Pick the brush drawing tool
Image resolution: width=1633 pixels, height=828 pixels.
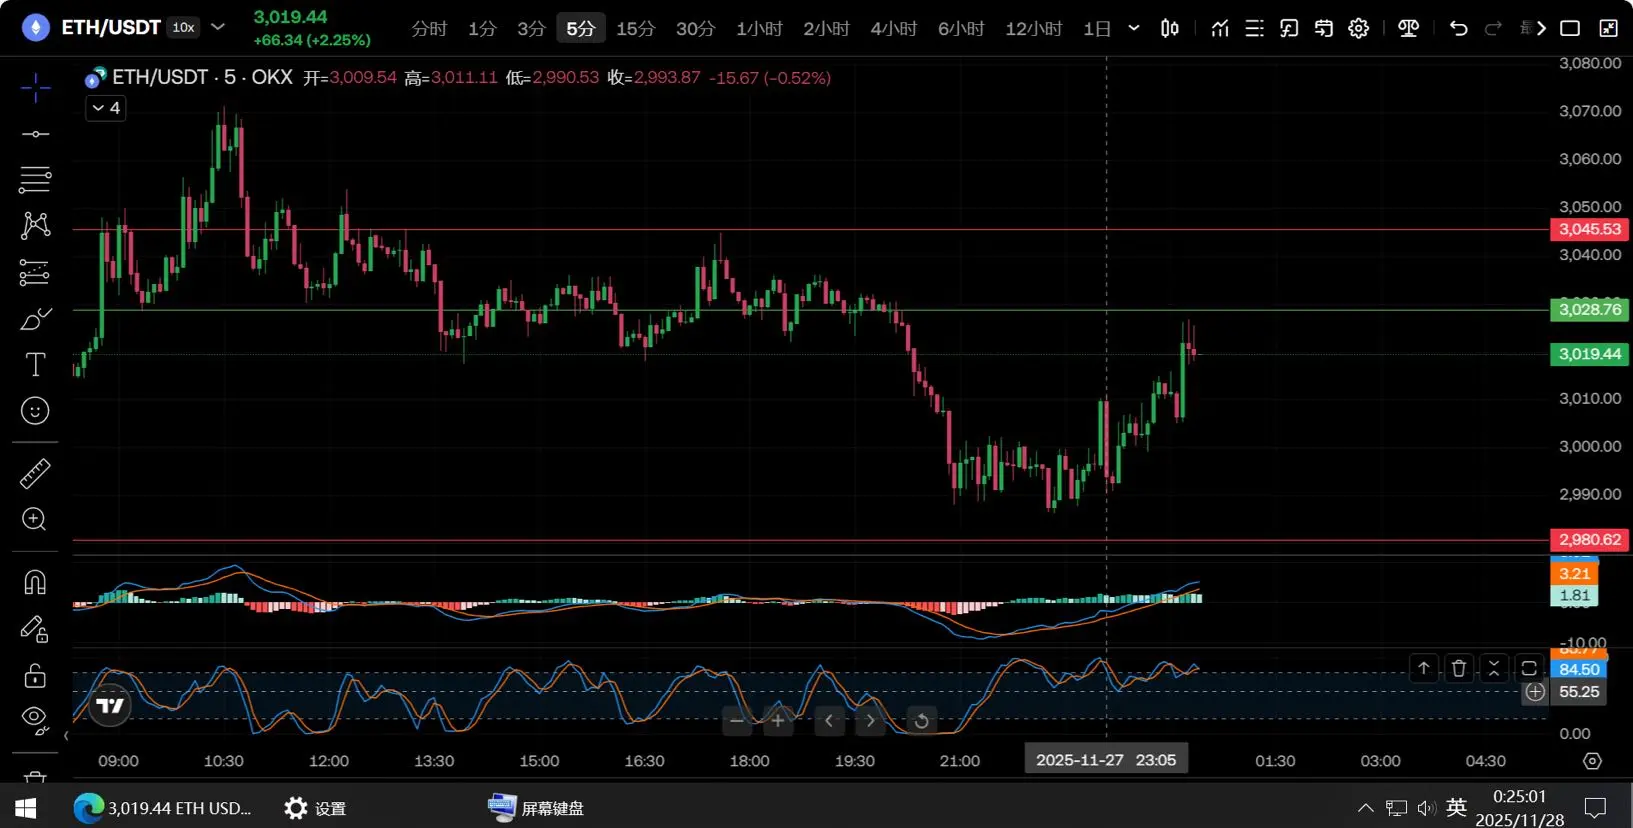coord(35,319)
